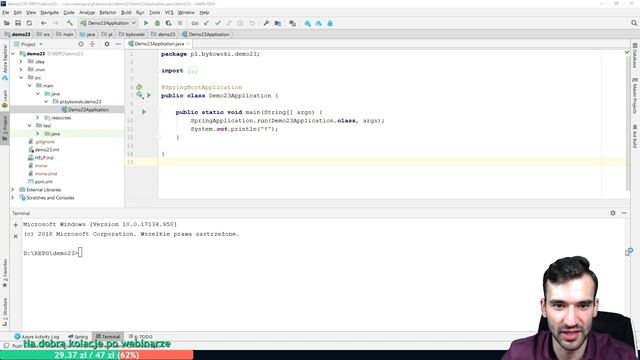Open the Refactor menu
640x360 pixels.
108,13
